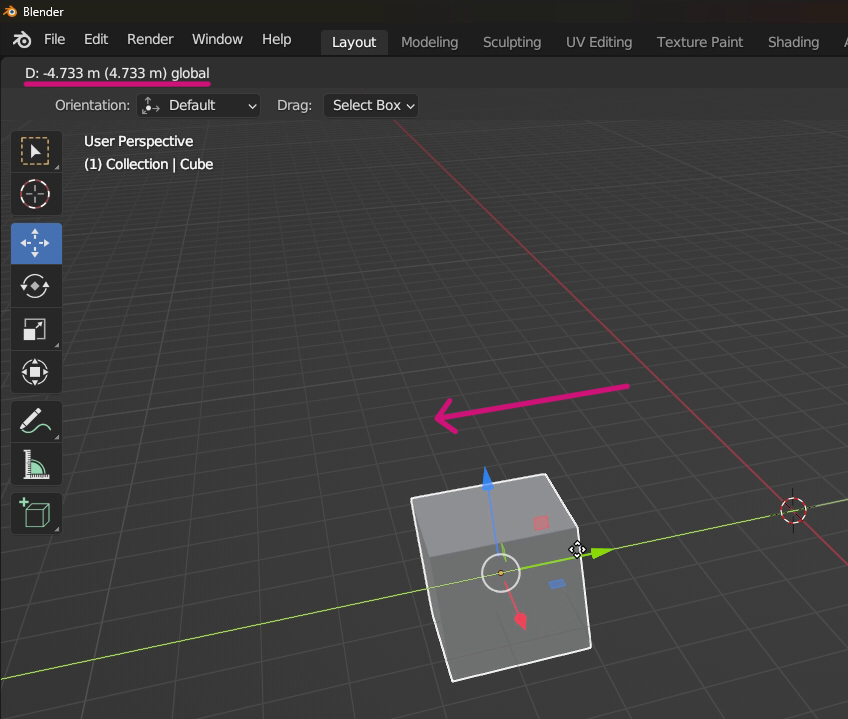The height and width of the screenshot is (719, 848).
Task: Switch to the Texture Paint workspace tab
Action: click(x=700, y=42)
